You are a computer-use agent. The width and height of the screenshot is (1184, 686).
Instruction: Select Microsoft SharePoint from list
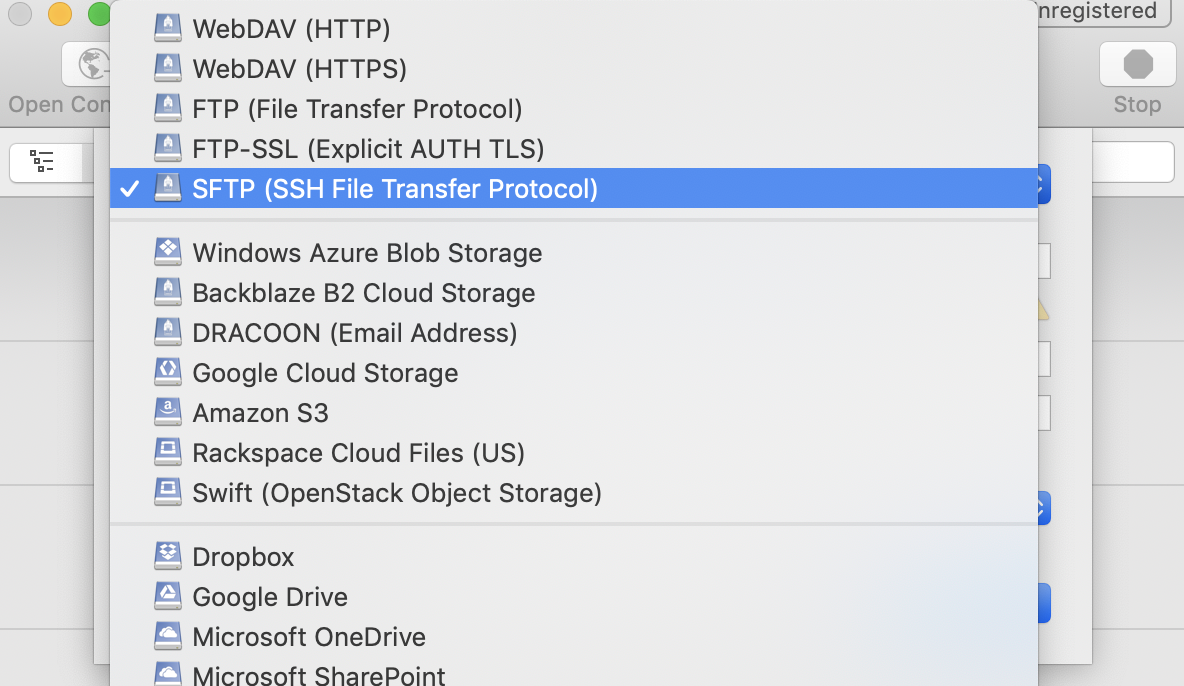[x=318, y=674]
